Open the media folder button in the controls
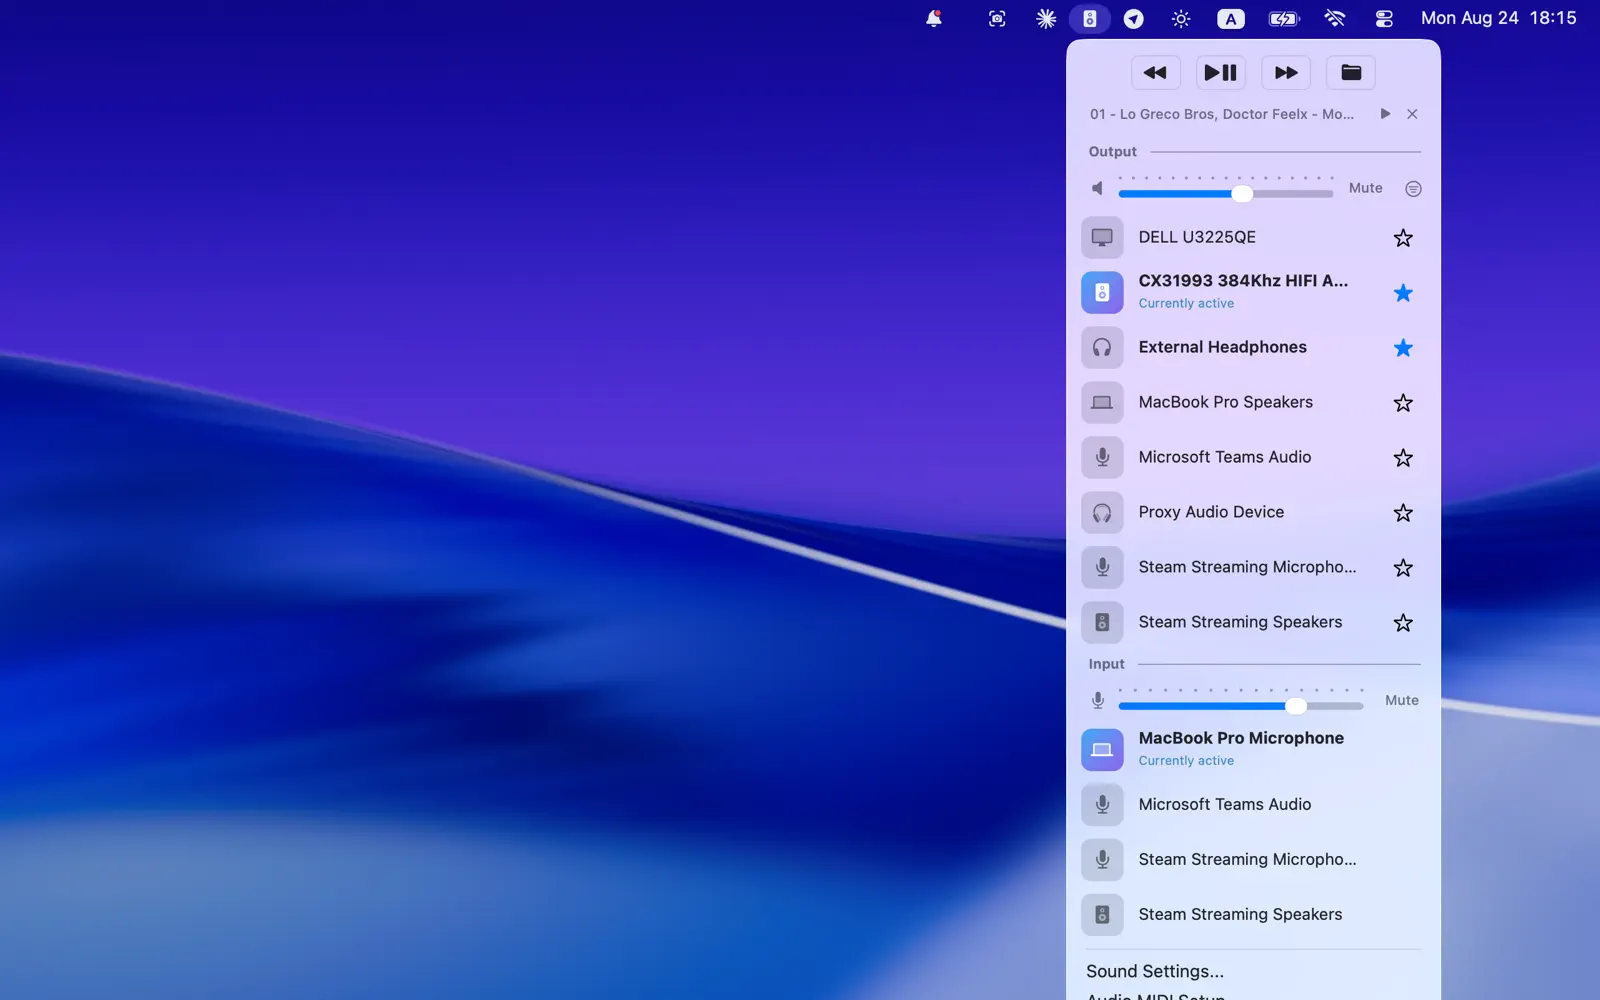The height and width of the screenshot is (1000, 1600). pyautogui.click(x=1351, y=72)
